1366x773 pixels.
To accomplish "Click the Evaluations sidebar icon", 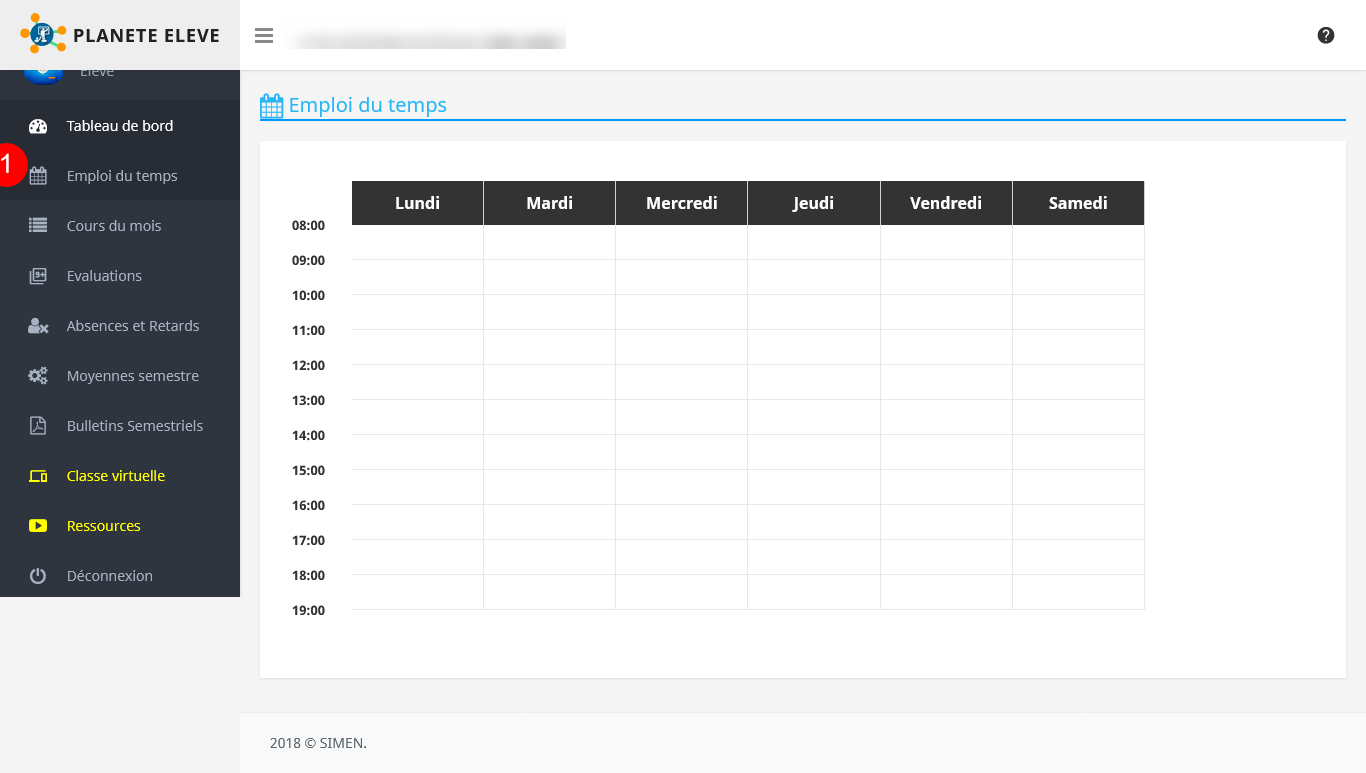I will coord(38,276).
